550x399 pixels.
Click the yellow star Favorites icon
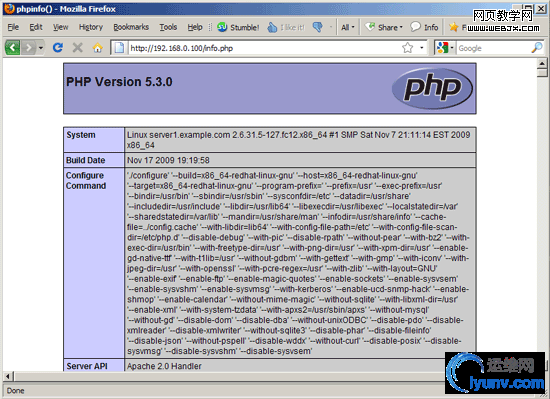(454, 27)
